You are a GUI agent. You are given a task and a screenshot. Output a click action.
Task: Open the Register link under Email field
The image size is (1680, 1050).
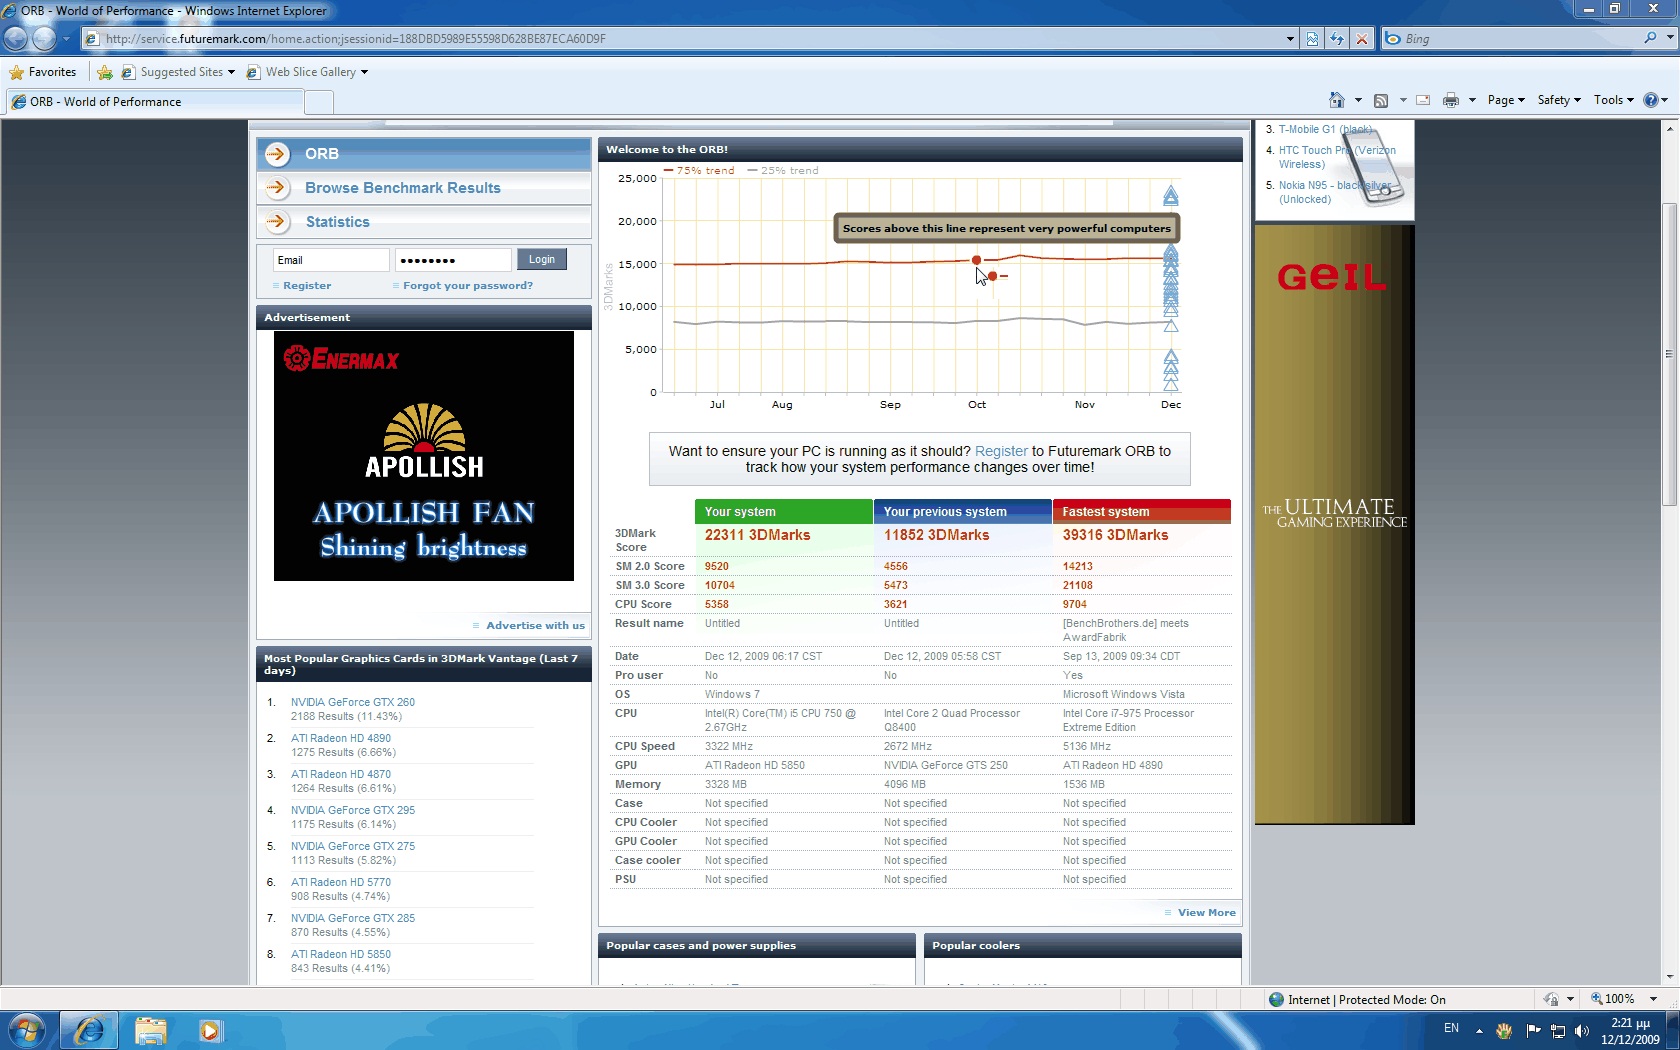coord(307,286)
